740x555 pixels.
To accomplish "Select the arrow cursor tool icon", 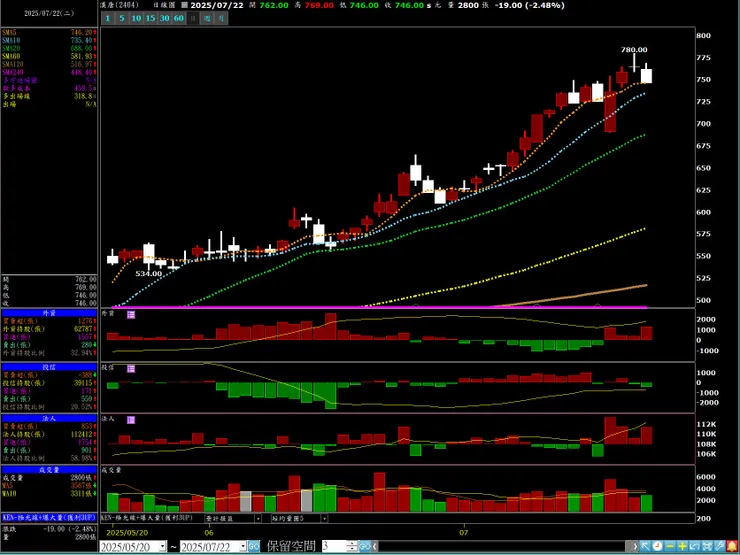I will pos(645,547).
